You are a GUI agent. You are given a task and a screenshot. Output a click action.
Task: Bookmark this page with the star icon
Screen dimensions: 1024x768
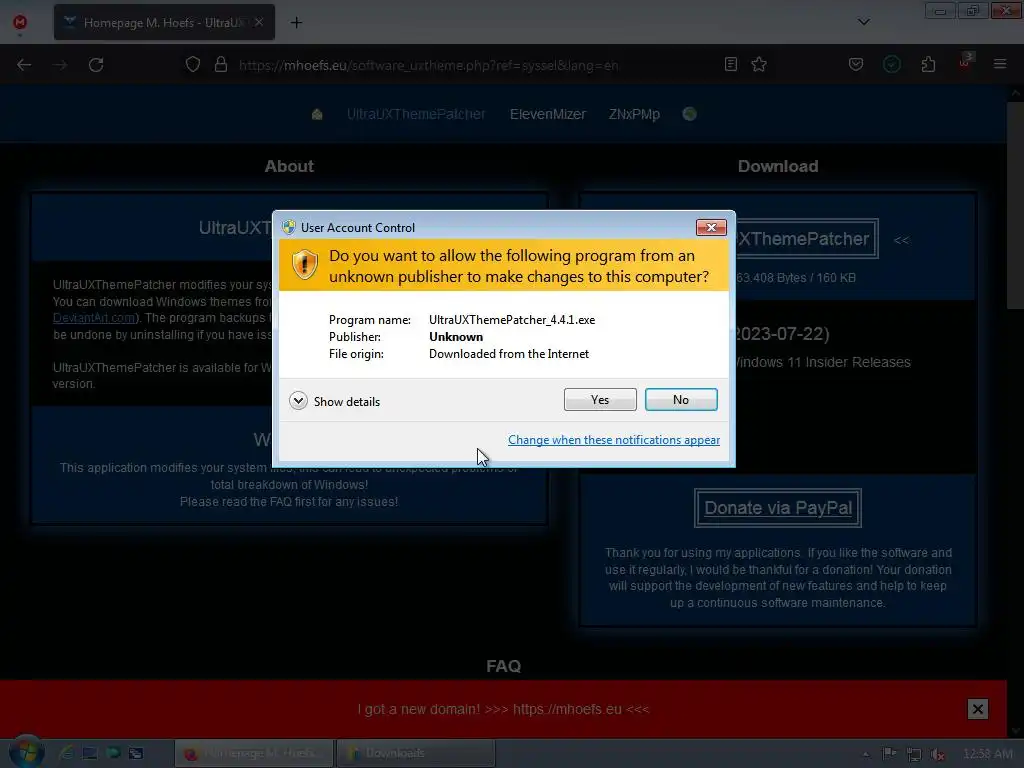(759, 64)
